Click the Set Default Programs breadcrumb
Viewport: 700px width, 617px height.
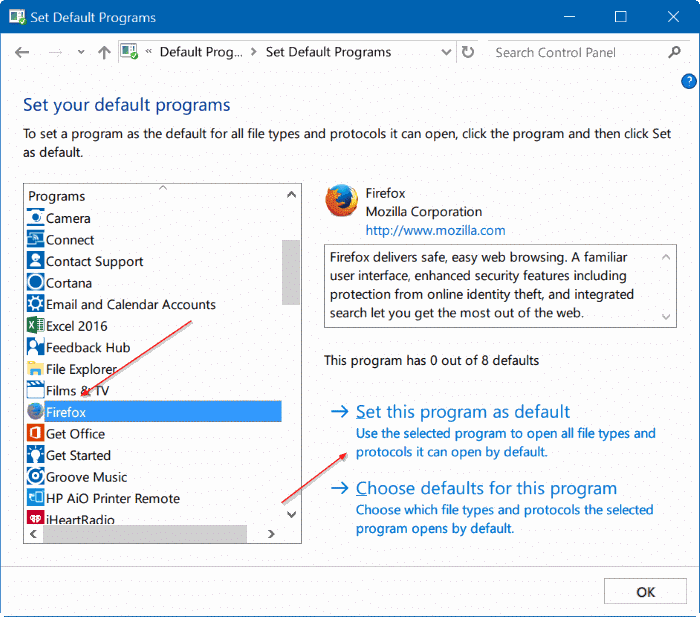tap(328, 52)
